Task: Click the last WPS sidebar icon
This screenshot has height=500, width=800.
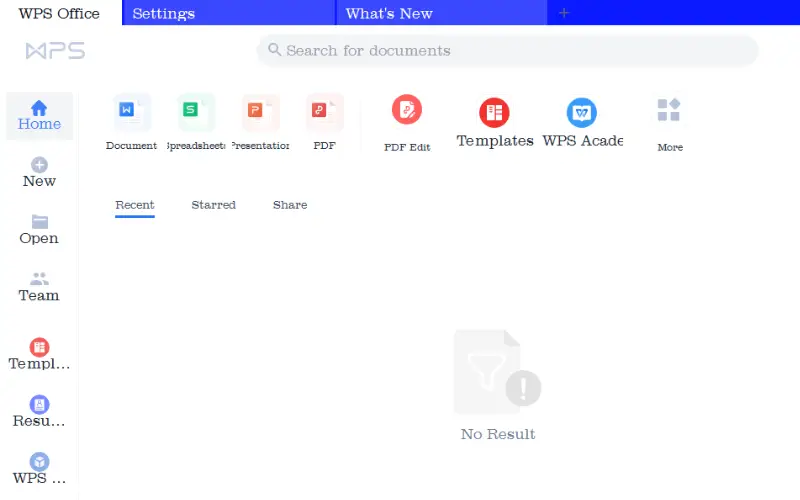Action: pyautogui.click(x=39, y=462)
